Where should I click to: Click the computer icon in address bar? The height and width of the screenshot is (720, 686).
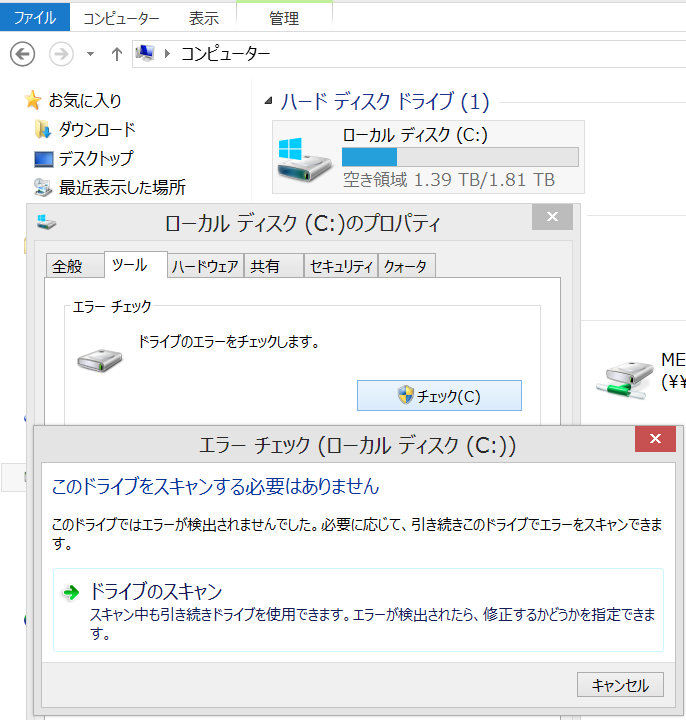click(x=145, y=54)
